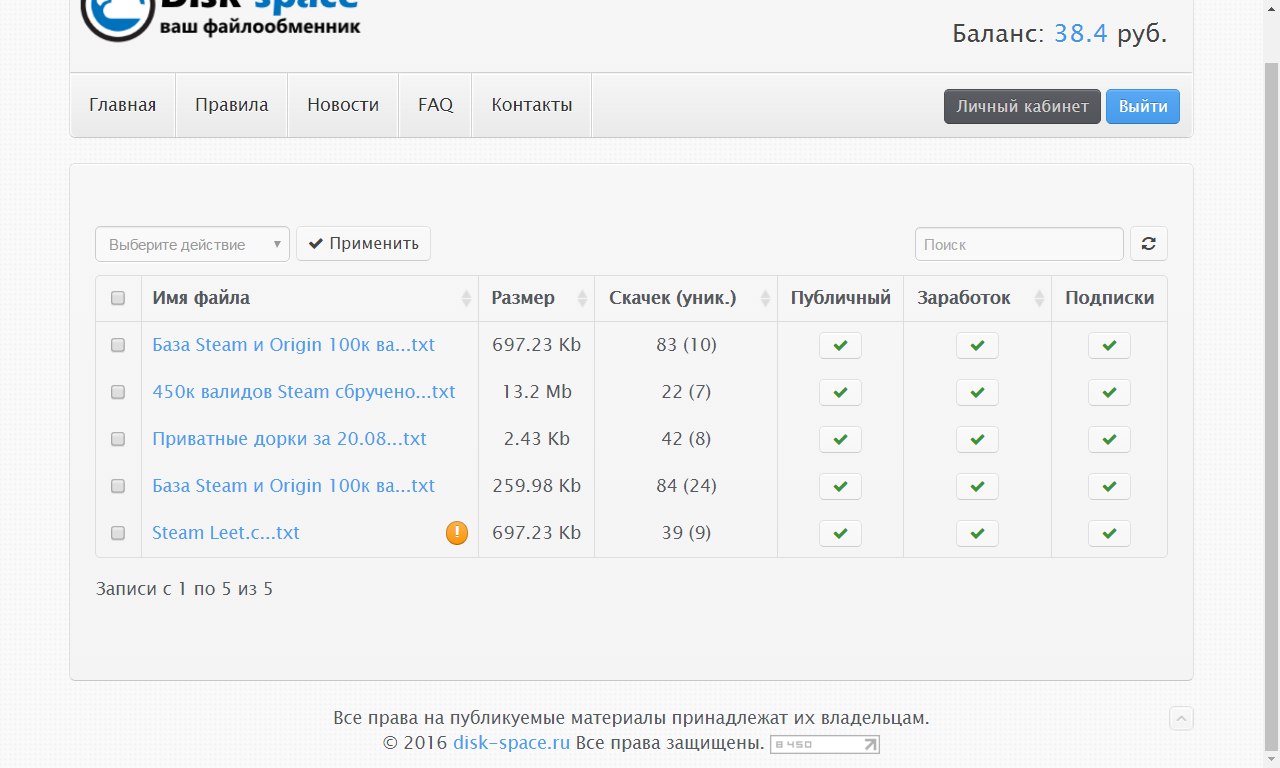Toggle Публичный for 697.23 Kb 83 (10) row
This screenshot has width=1280, height=768.
point(840,346)
